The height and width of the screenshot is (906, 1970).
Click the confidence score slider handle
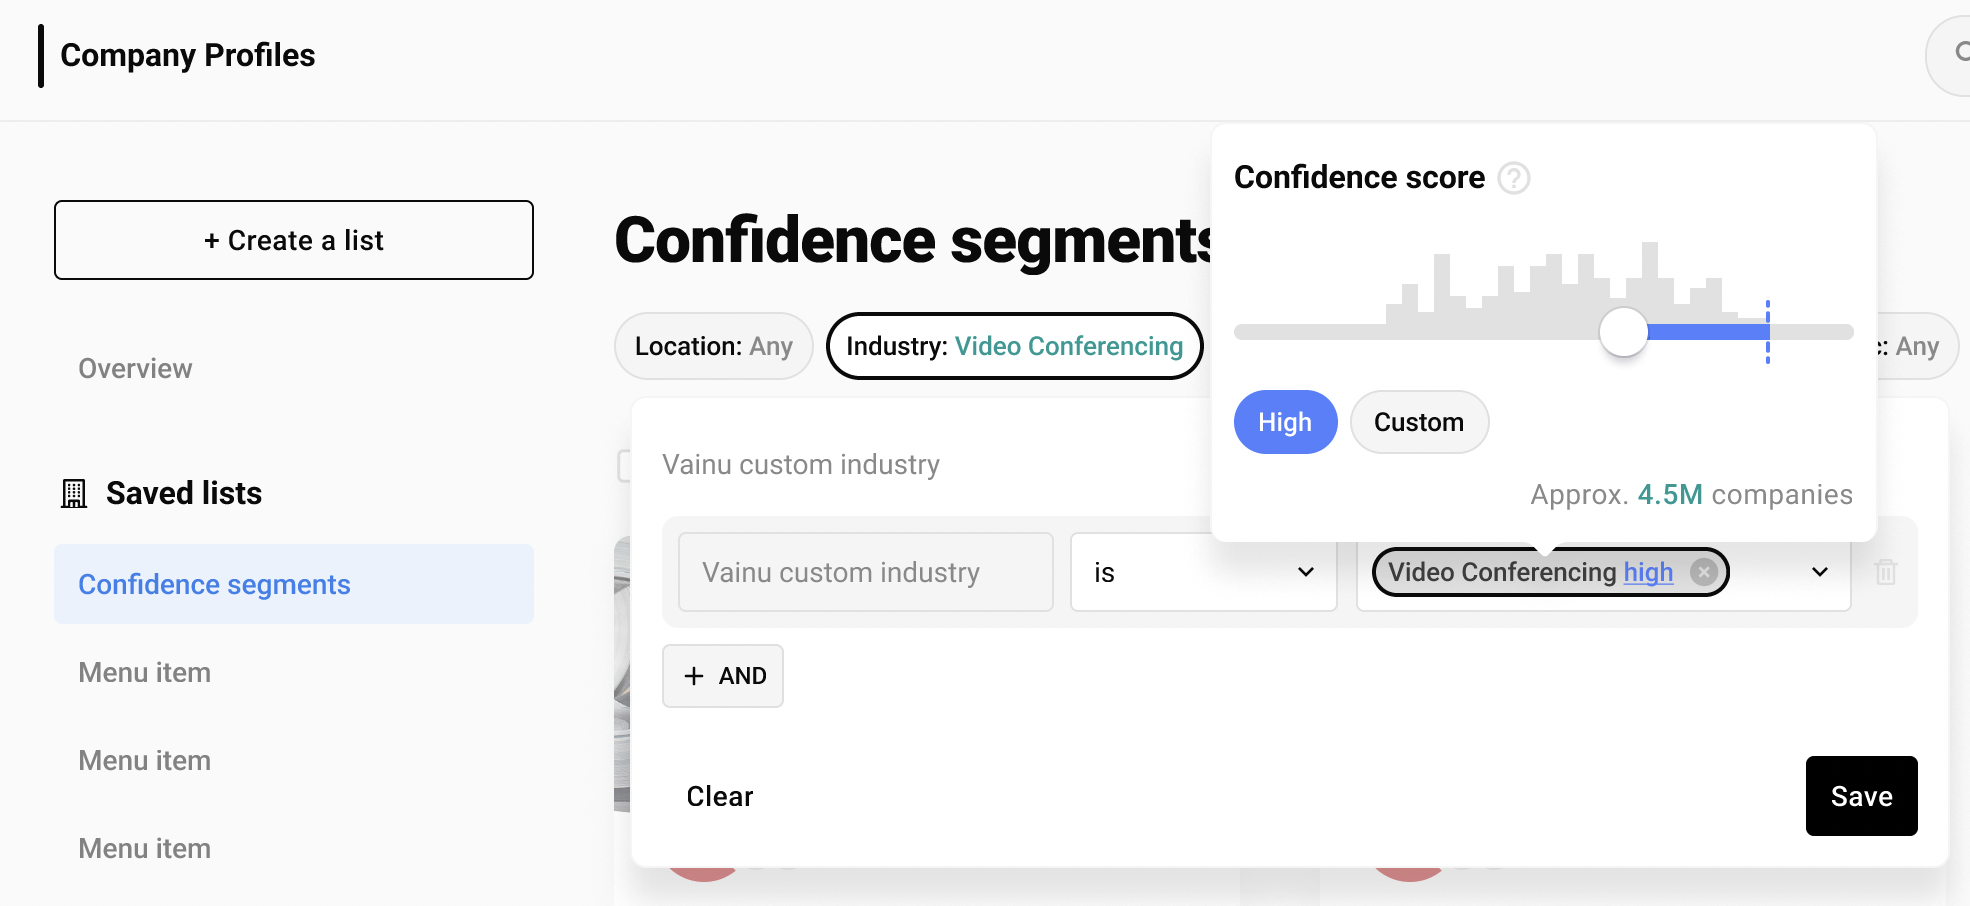1622,332
